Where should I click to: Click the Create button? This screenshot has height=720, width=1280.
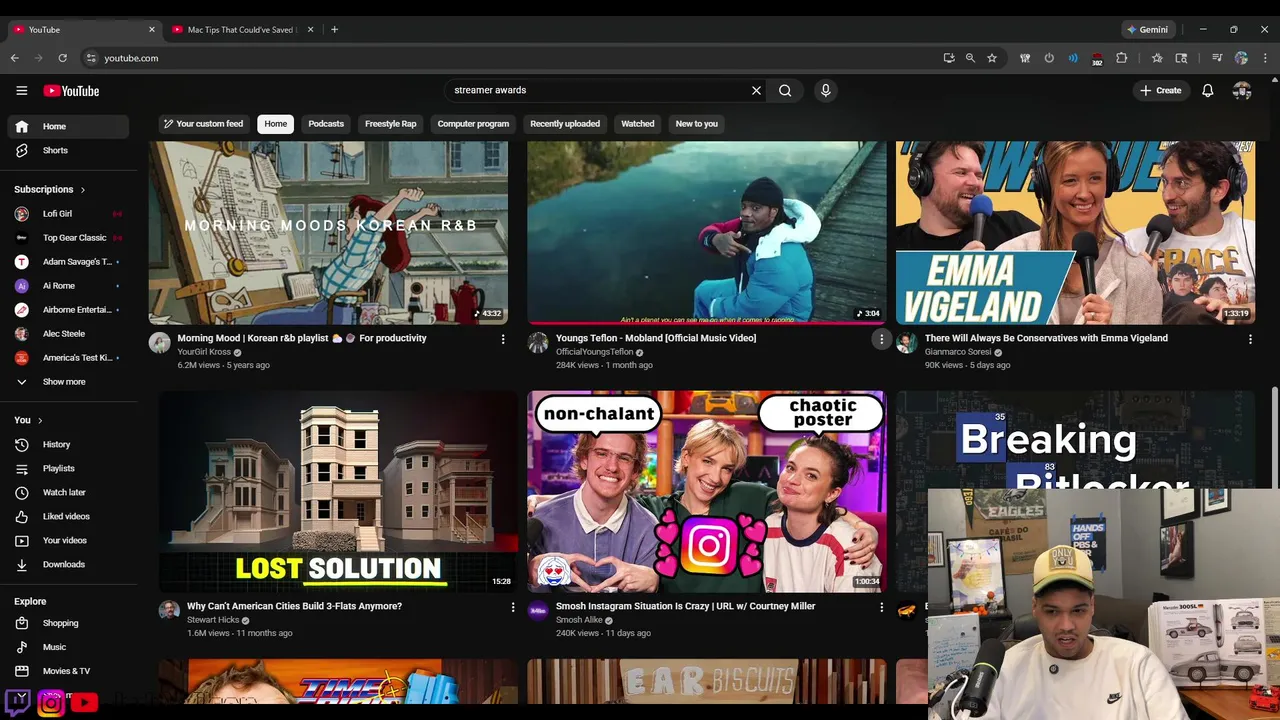coord(1160,90)
